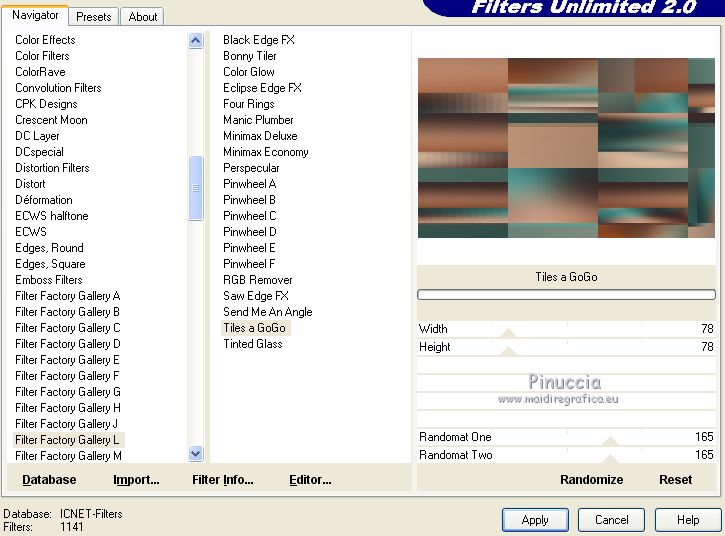The width and height of the screenshot is (725, 536).
Task: Choose the Tinted Glass filter
Action: point(253,344)
